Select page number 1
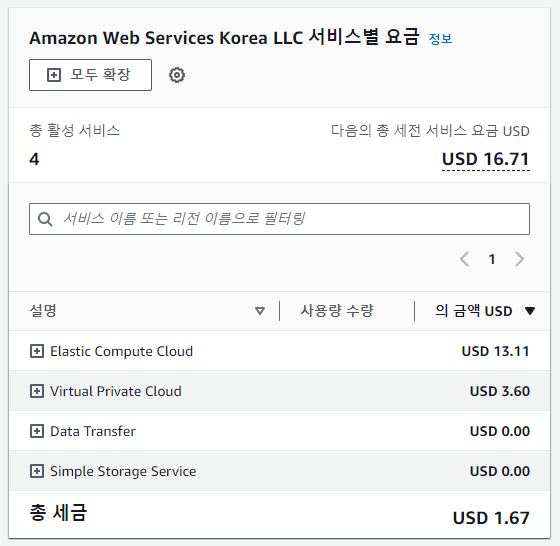 (492, 259)
